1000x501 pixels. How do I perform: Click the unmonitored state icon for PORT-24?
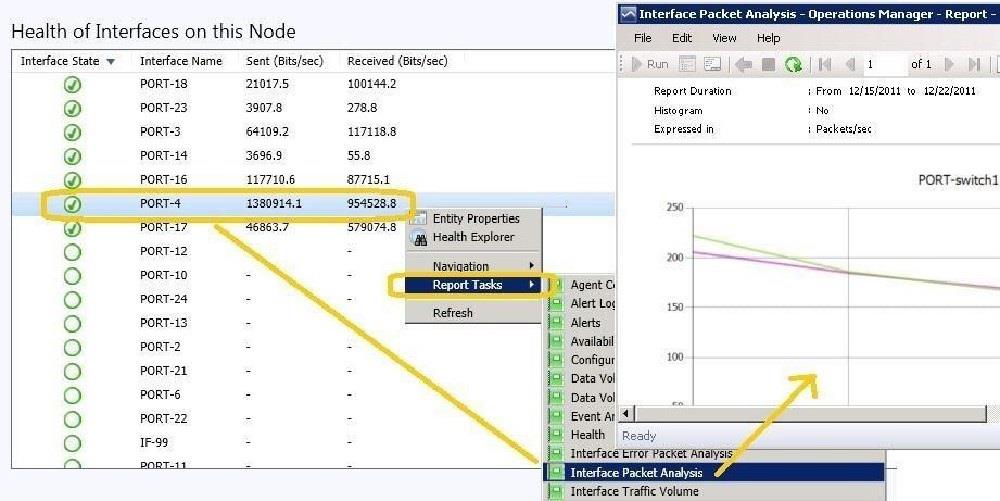coord(73,300)
